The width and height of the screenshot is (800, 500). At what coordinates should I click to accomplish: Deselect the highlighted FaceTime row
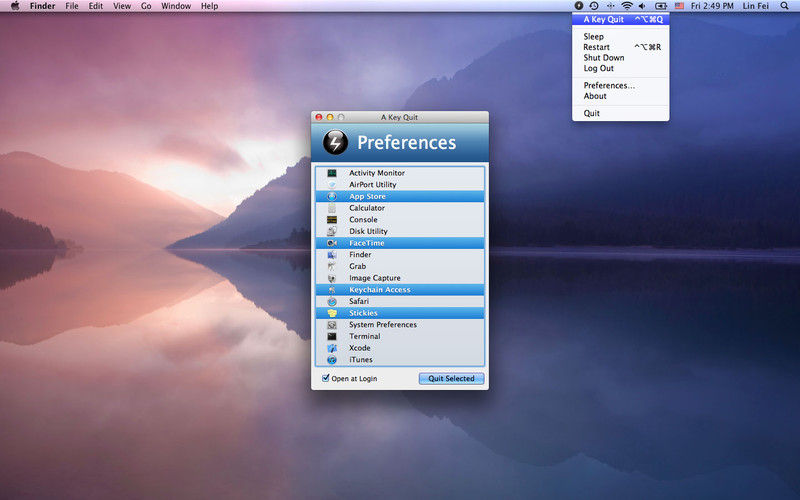tap(399, 243)
